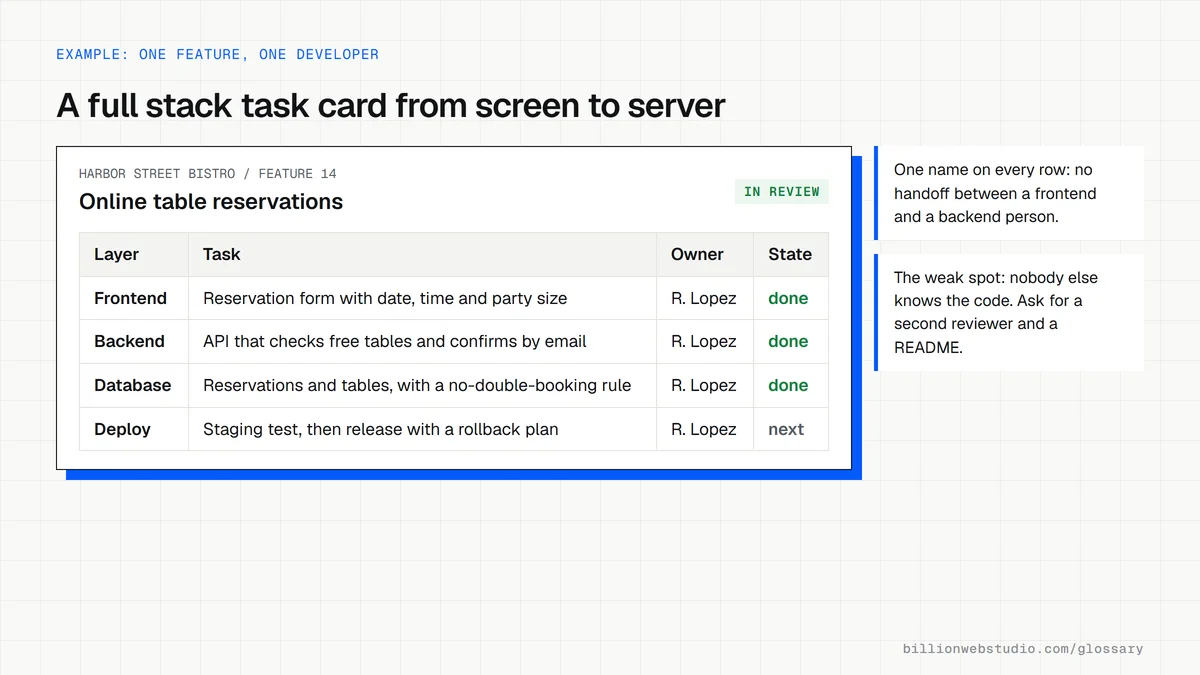Select the 'Online table reservations' card title

(x=211, y=202)
